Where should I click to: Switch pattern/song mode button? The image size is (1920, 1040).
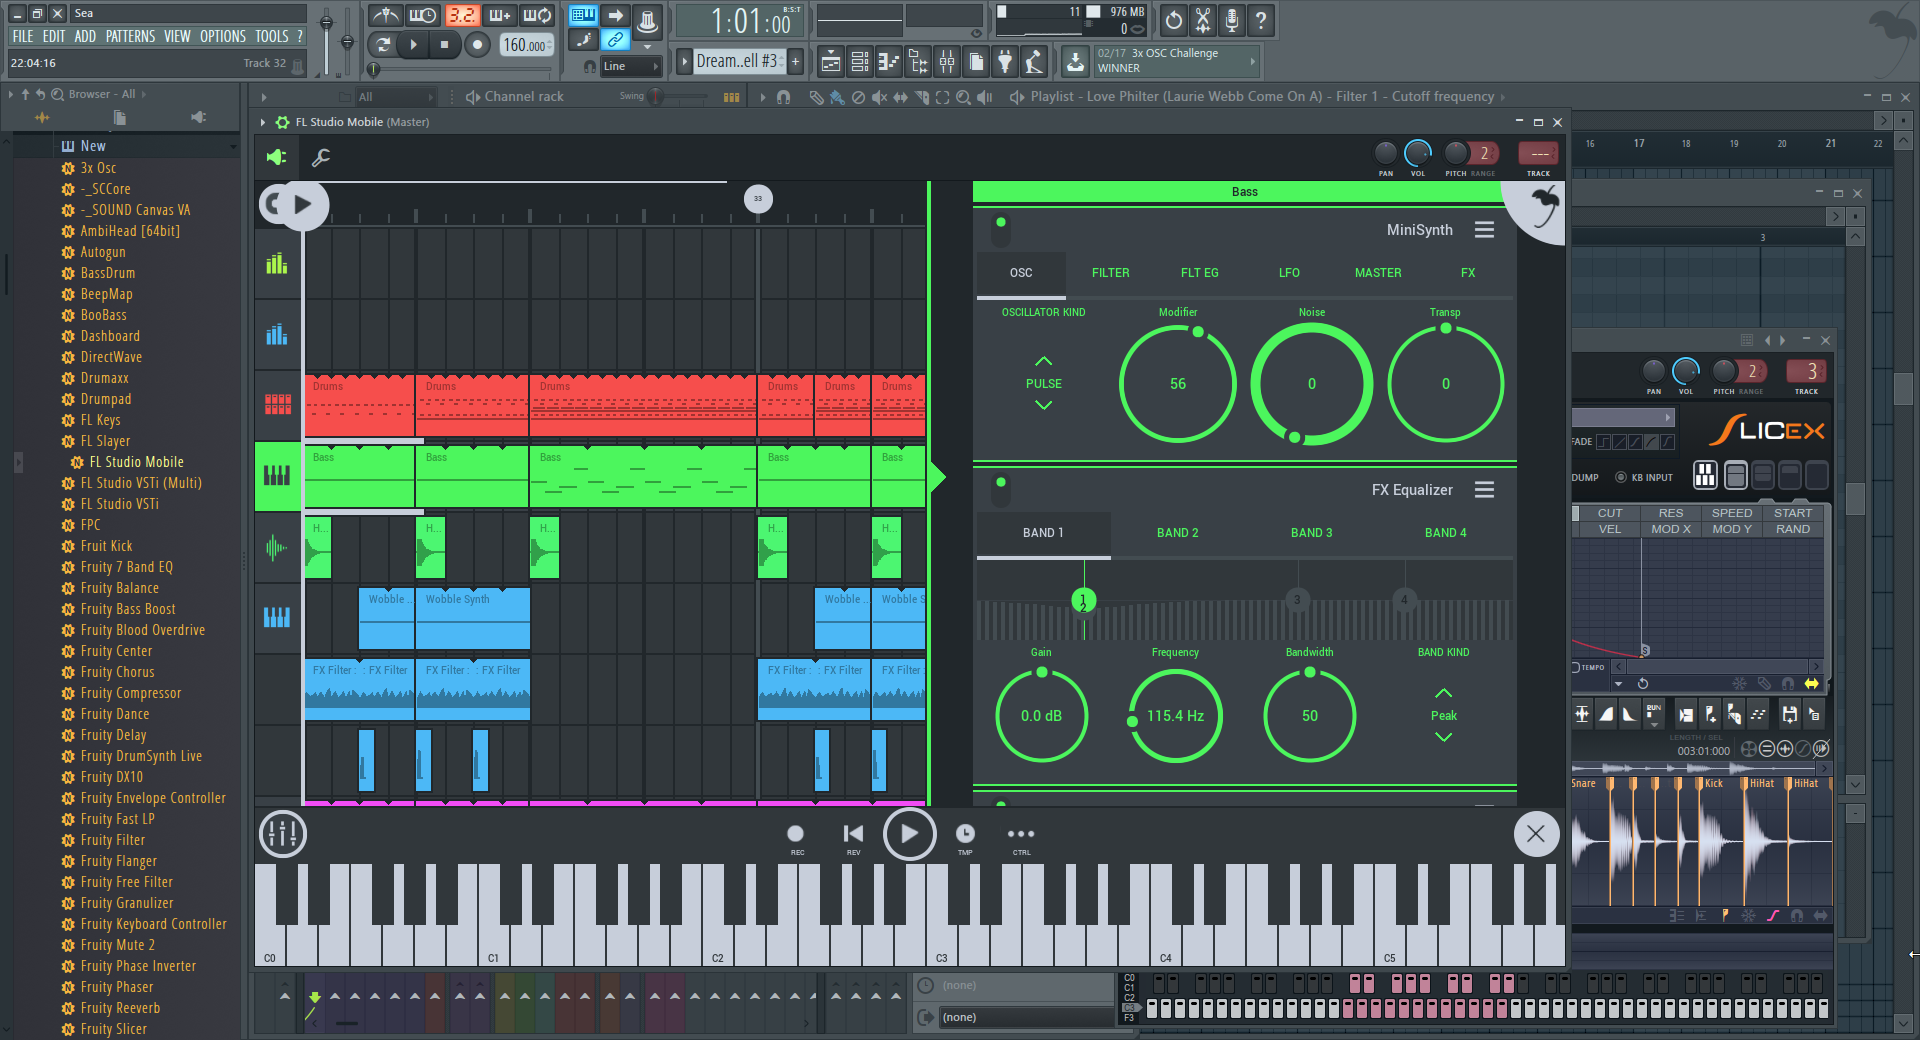point(382,44)
